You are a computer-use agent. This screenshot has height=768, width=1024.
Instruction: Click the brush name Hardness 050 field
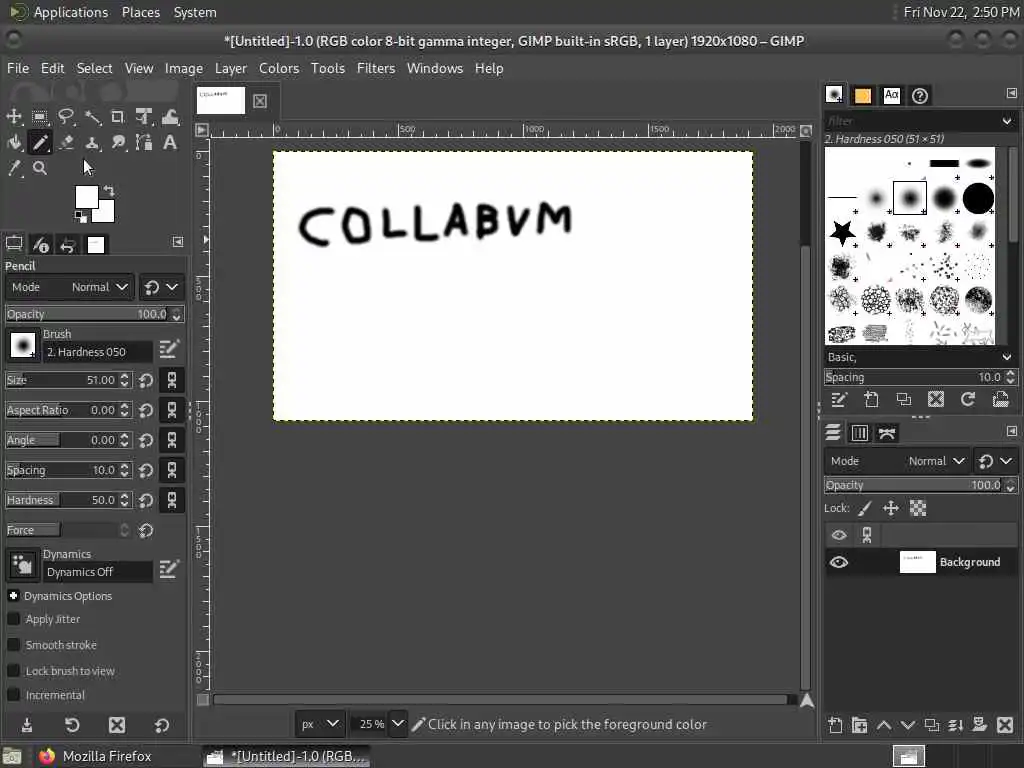pos(98,352)
